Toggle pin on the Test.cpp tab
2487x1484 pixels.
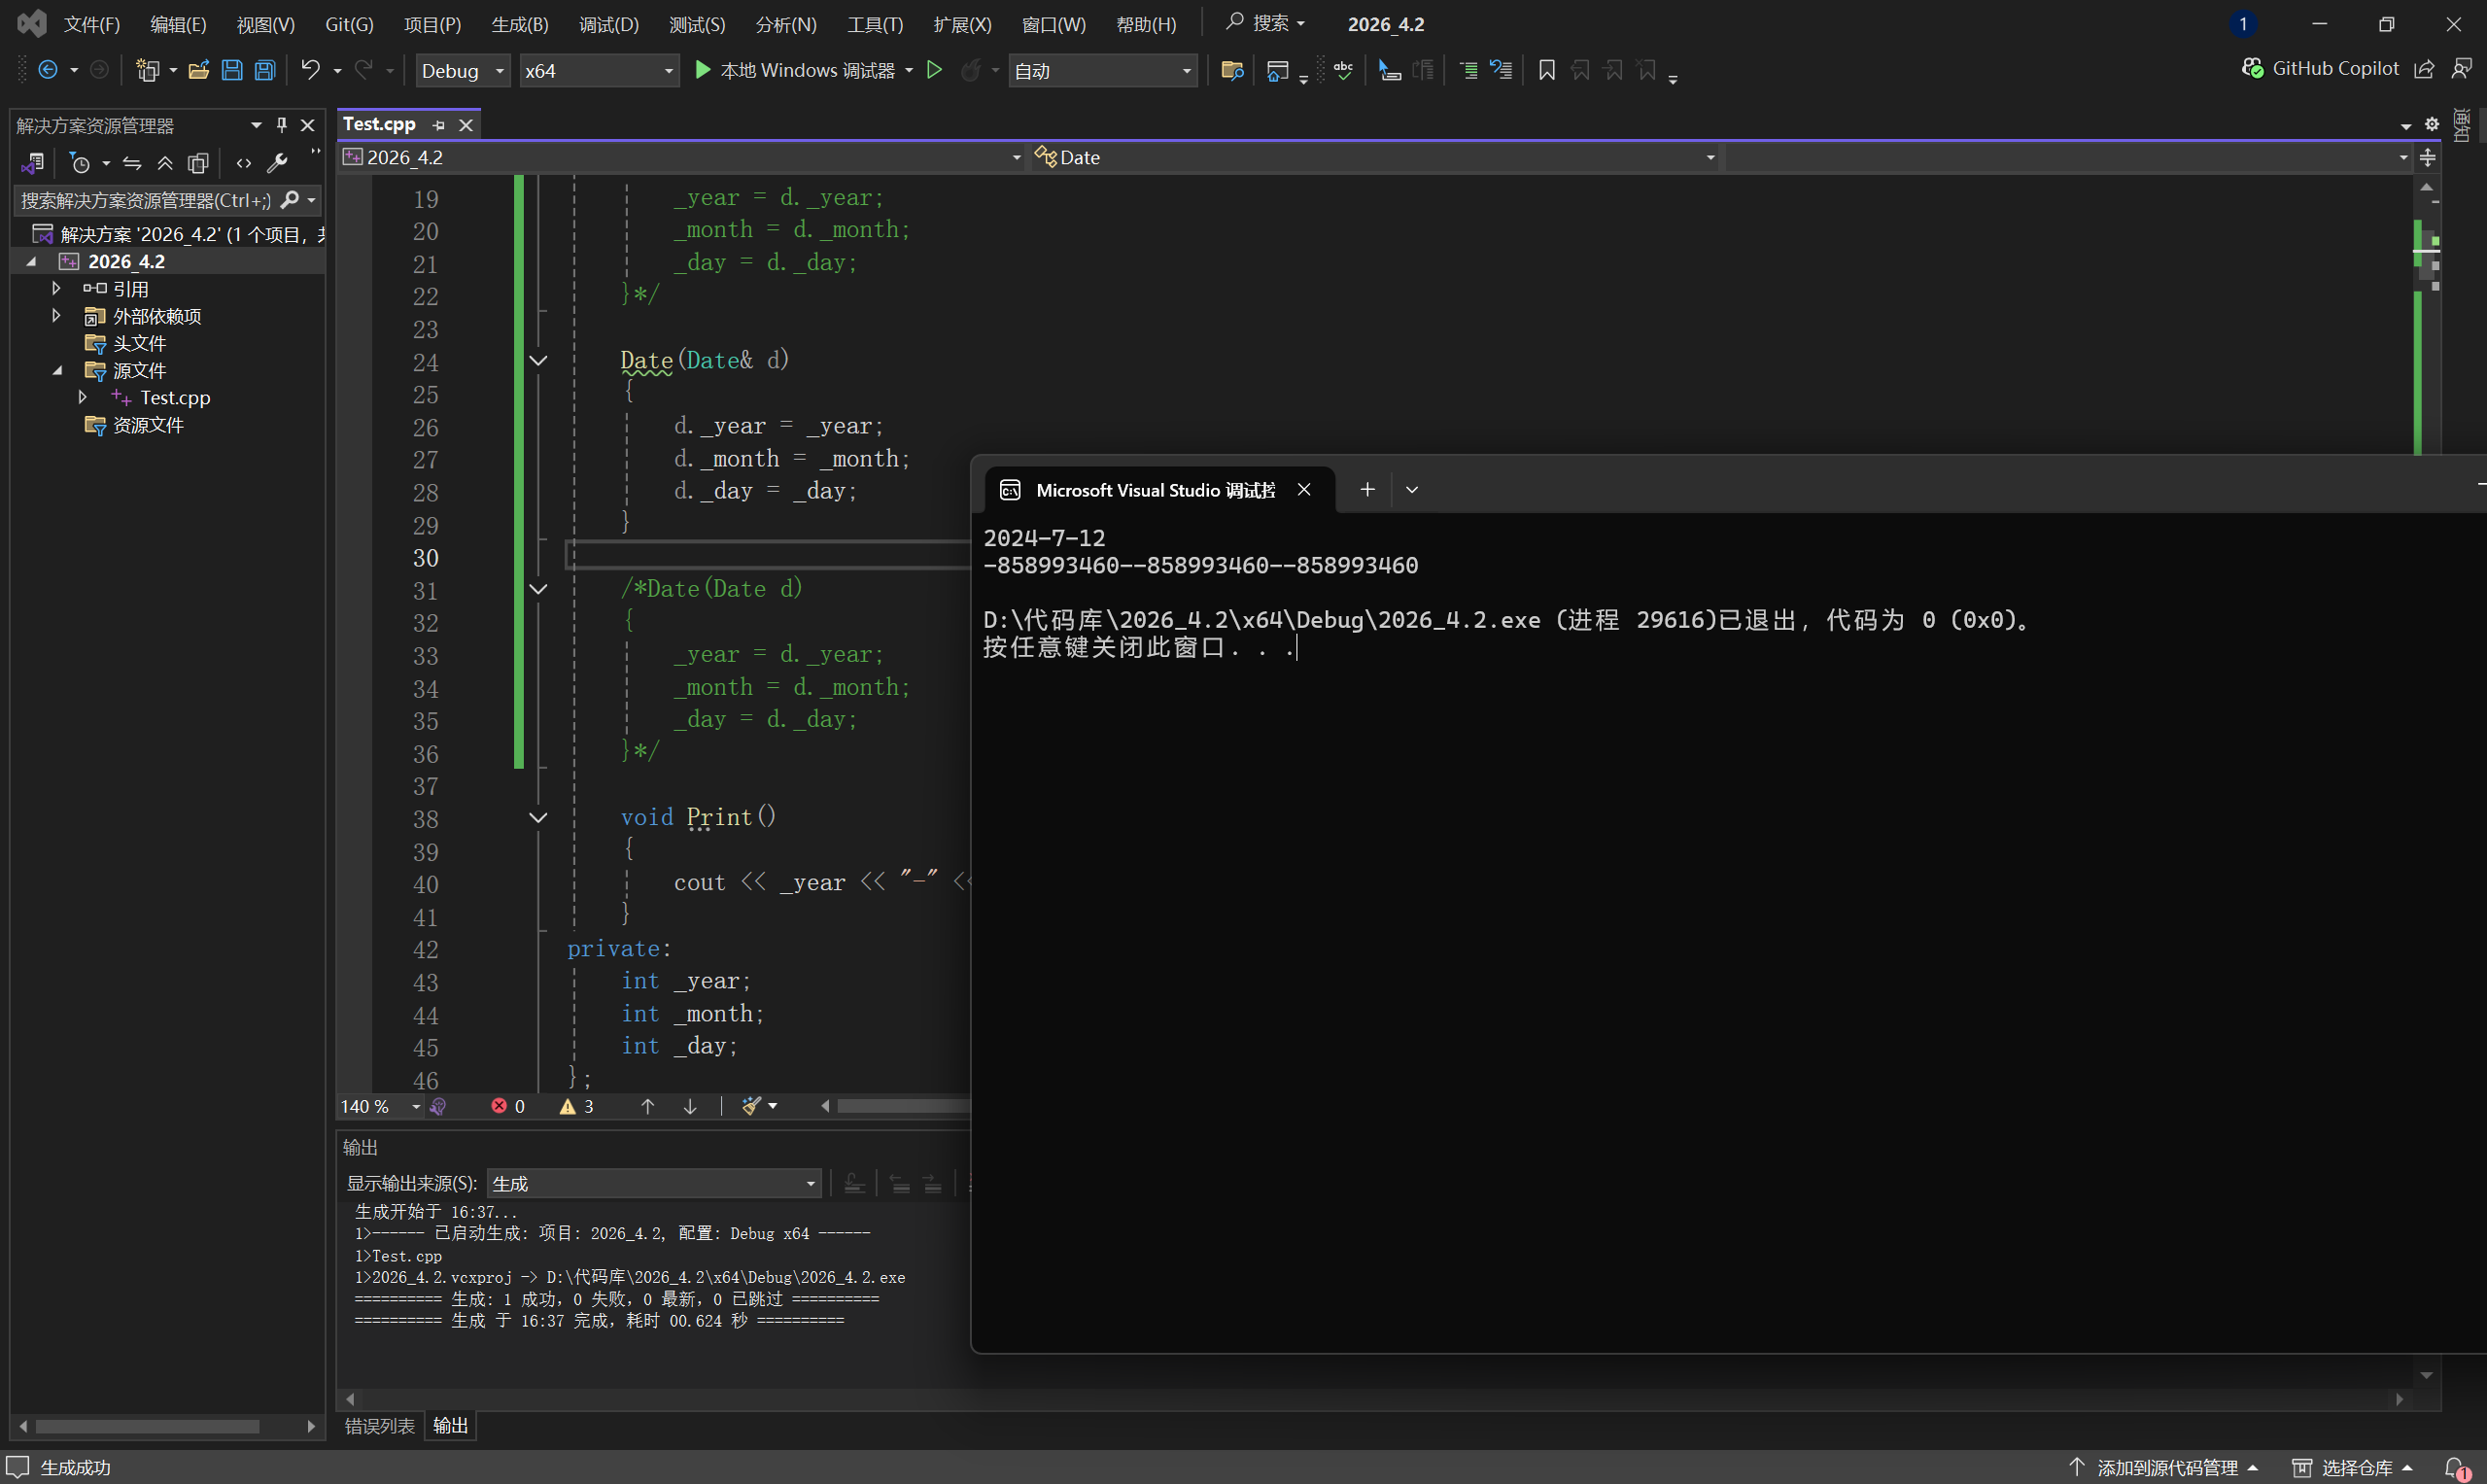[x=439, y=125]
